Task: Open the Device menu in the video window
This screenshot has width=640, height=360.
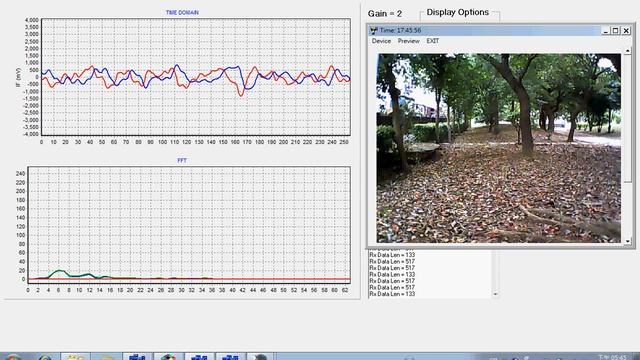Action: [381, 41]
